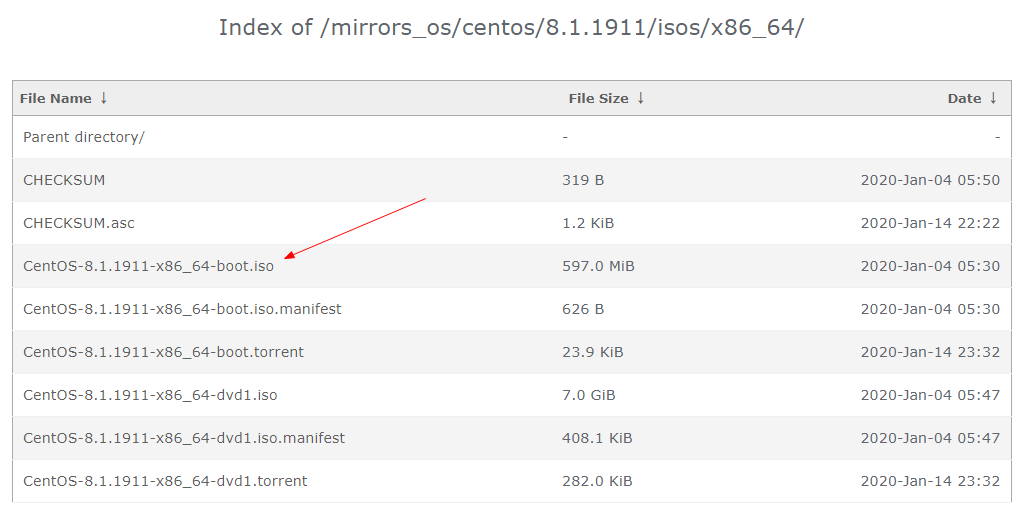Download the x86_64-dvd1.torrent file
Image resolution: width=1020 pixels, height=507 pixels.
pos(165,481)
